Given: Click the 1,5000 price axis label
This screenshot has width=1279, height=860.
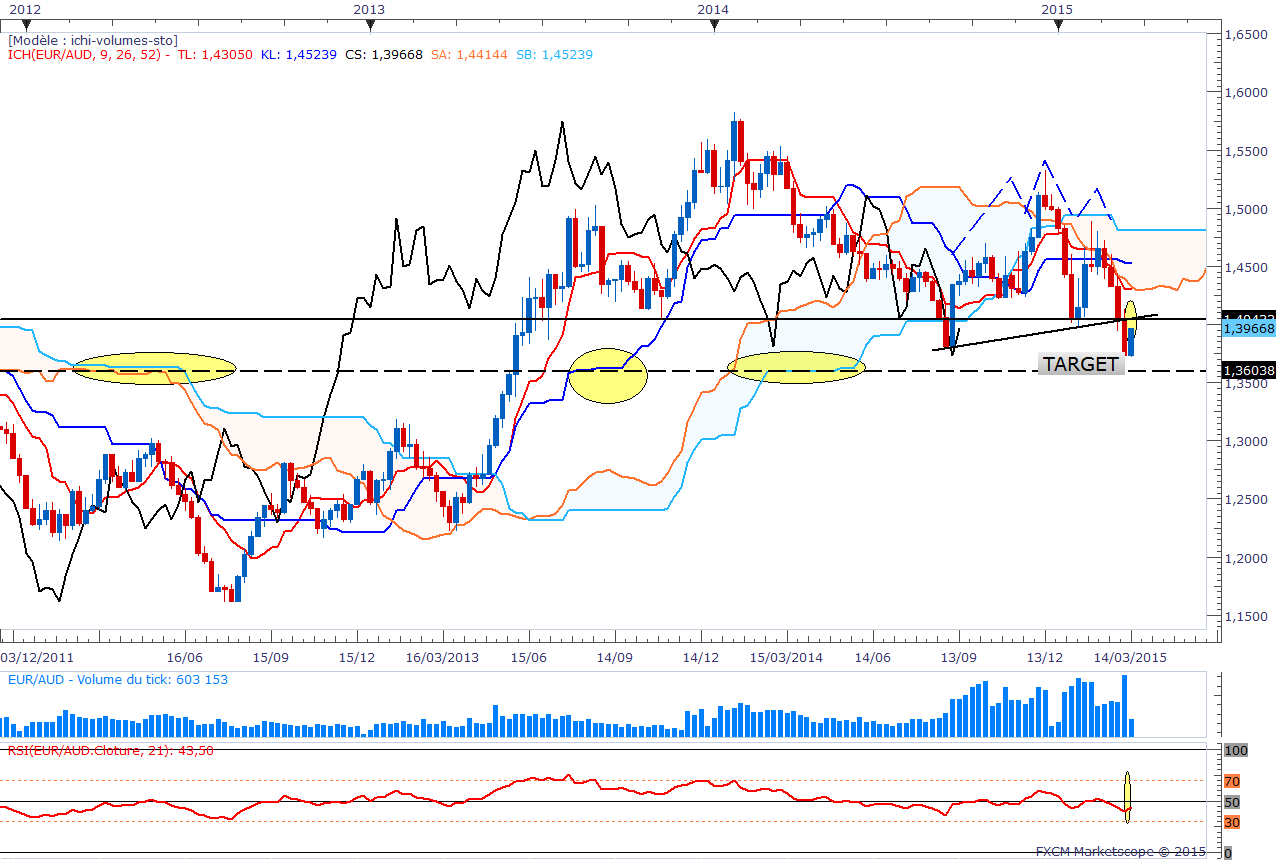Looking at the screenshot, I should pyautogui.click(x=1248, y=209).
